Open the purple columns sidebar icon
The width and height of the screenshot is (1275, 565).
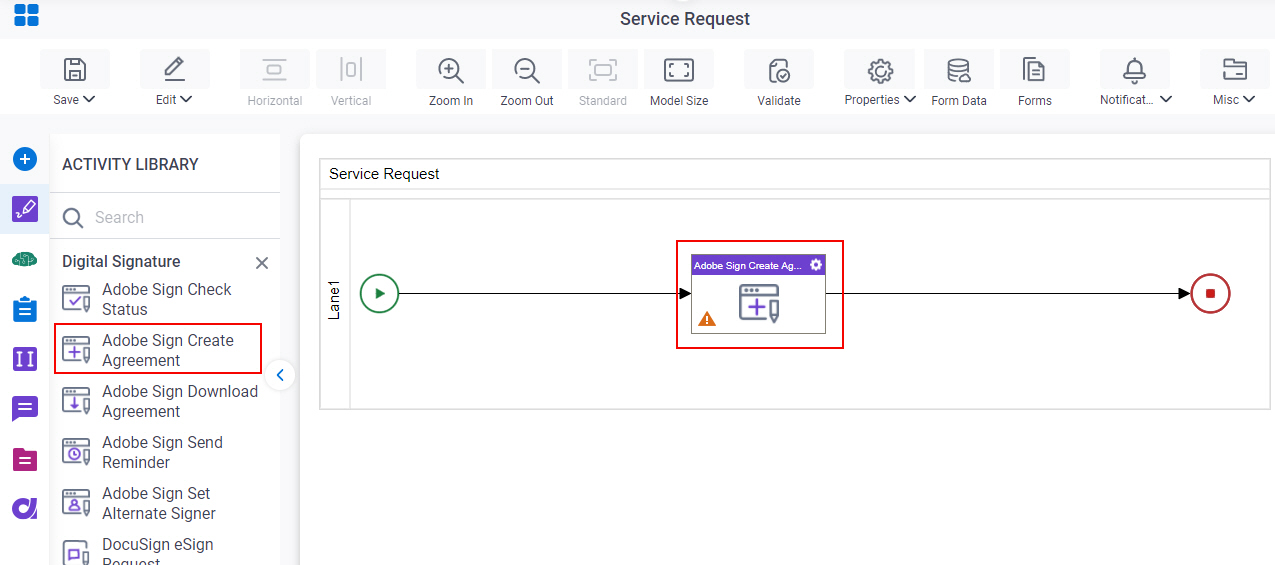[25, 358]
